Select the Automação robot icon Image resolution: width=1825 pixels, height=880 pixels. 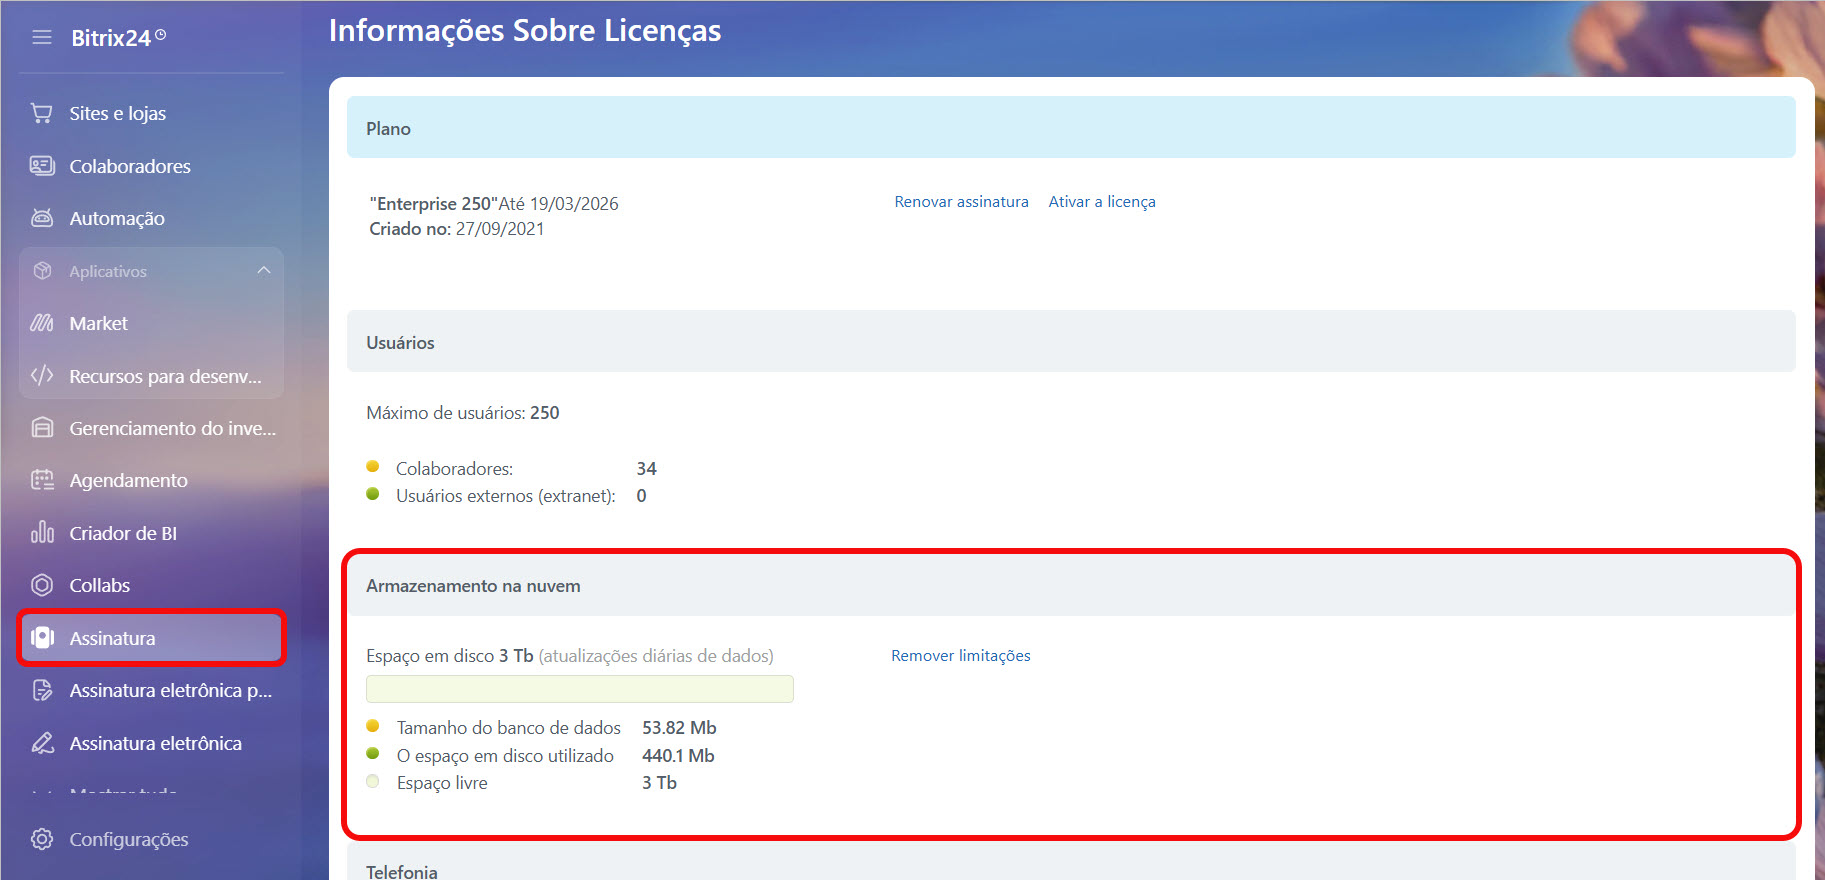point(41,218)
